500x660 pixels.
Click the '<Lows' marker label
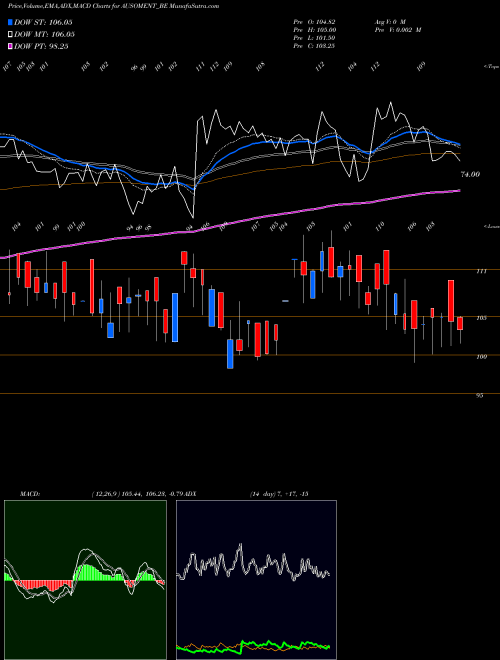point(491,226)
